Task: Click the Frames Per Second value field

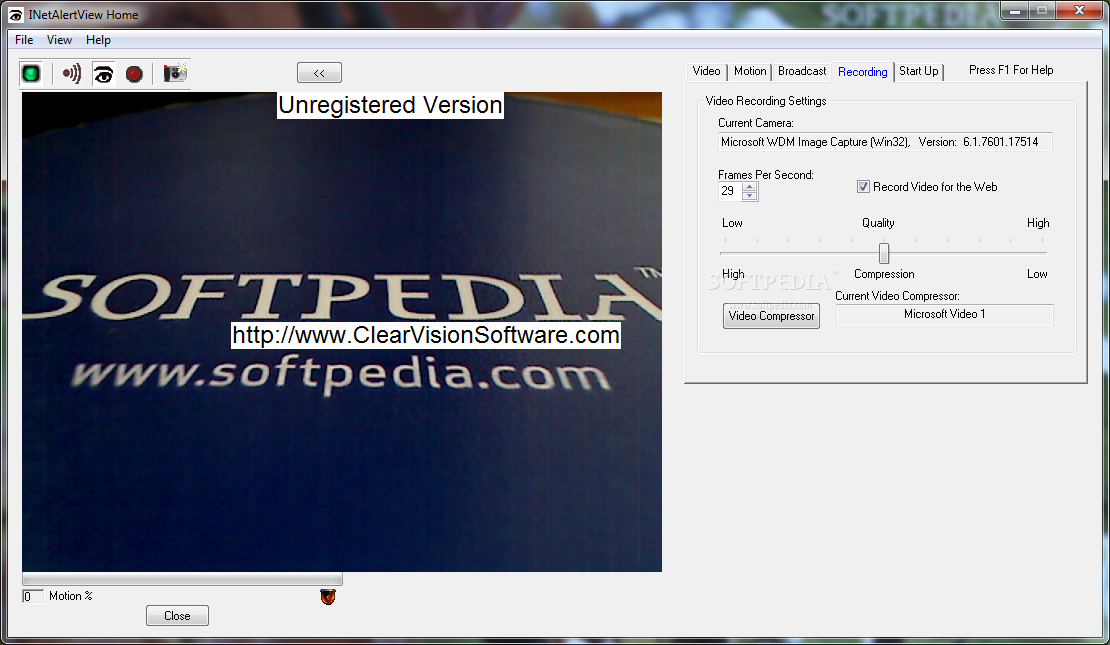Action: pos(730,191)
